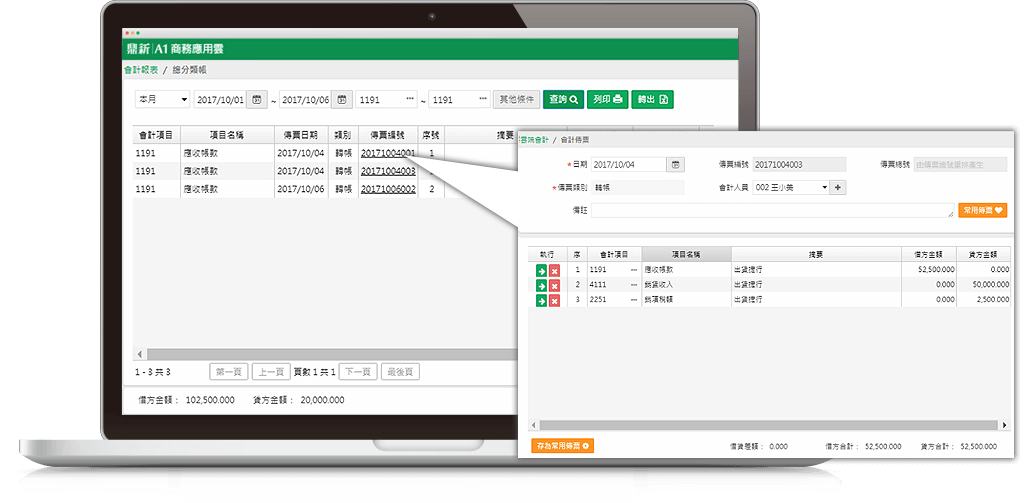Click 傳票類別 field showing 轉帳
This screenshot has height=503, width=1035.
638,188
